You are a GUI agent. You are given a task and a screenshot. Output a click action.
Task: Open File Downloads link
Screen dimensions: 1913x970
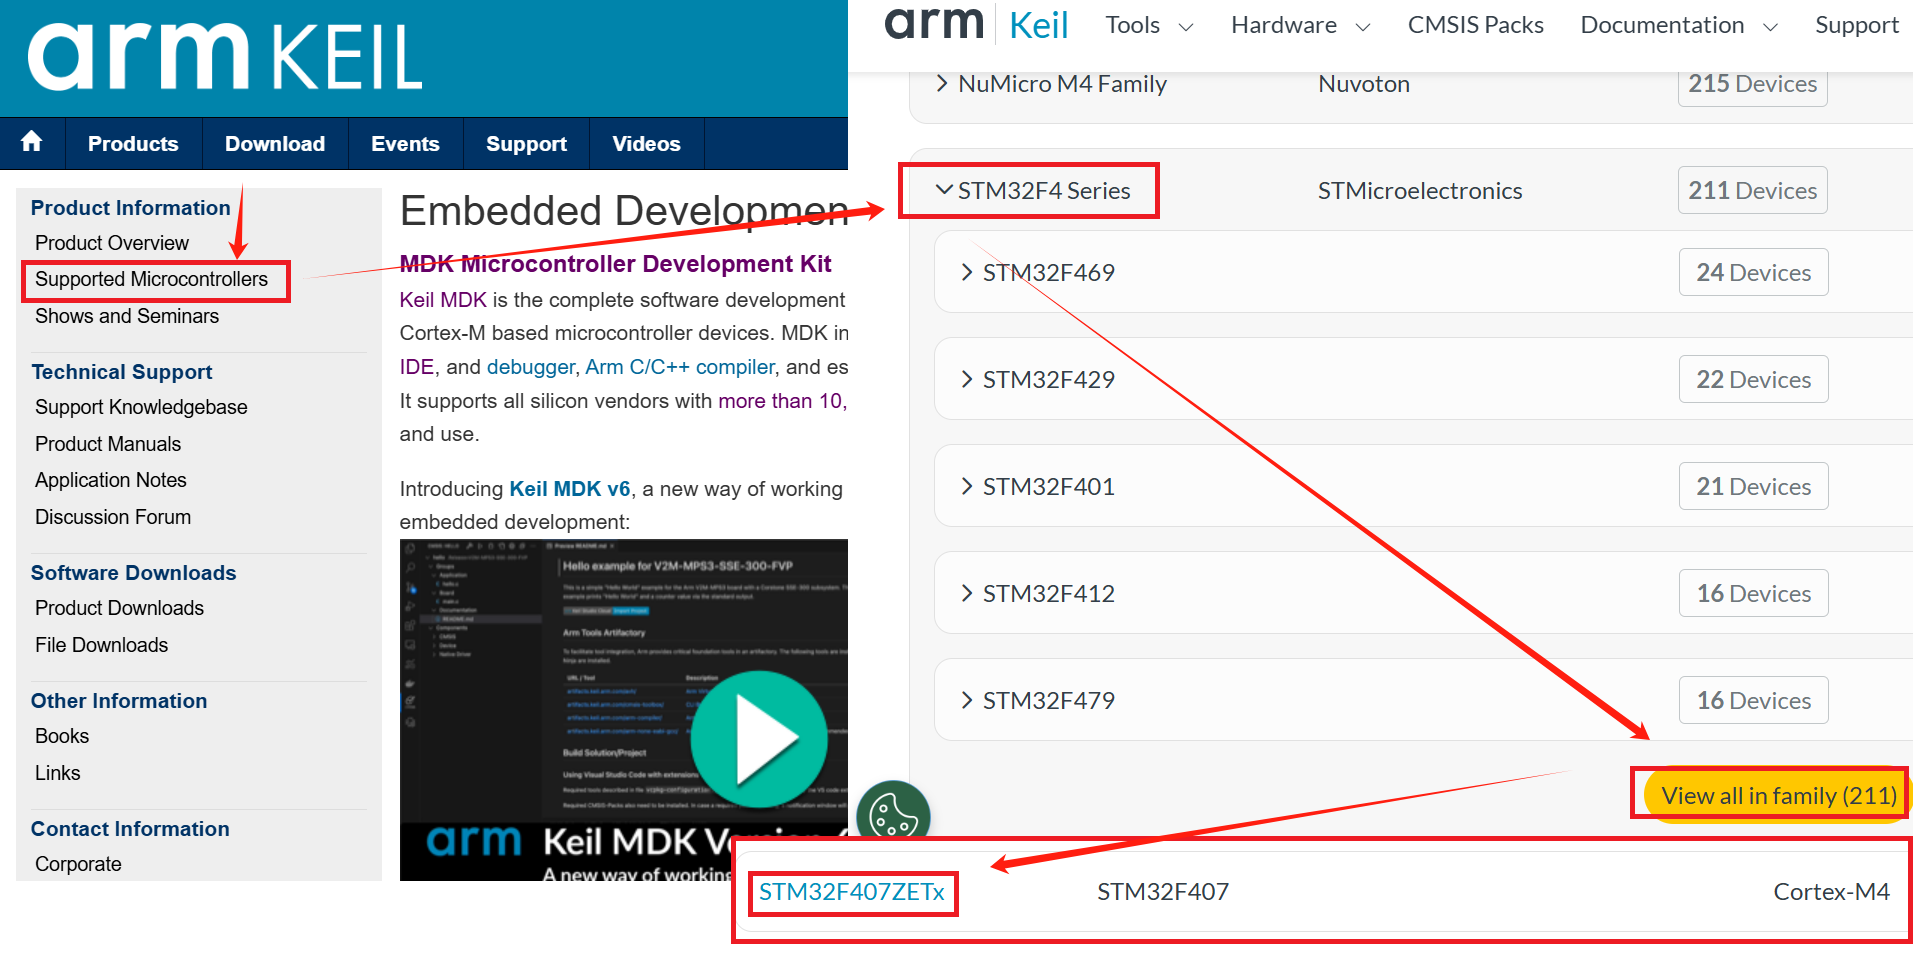[x=101, y=645]
